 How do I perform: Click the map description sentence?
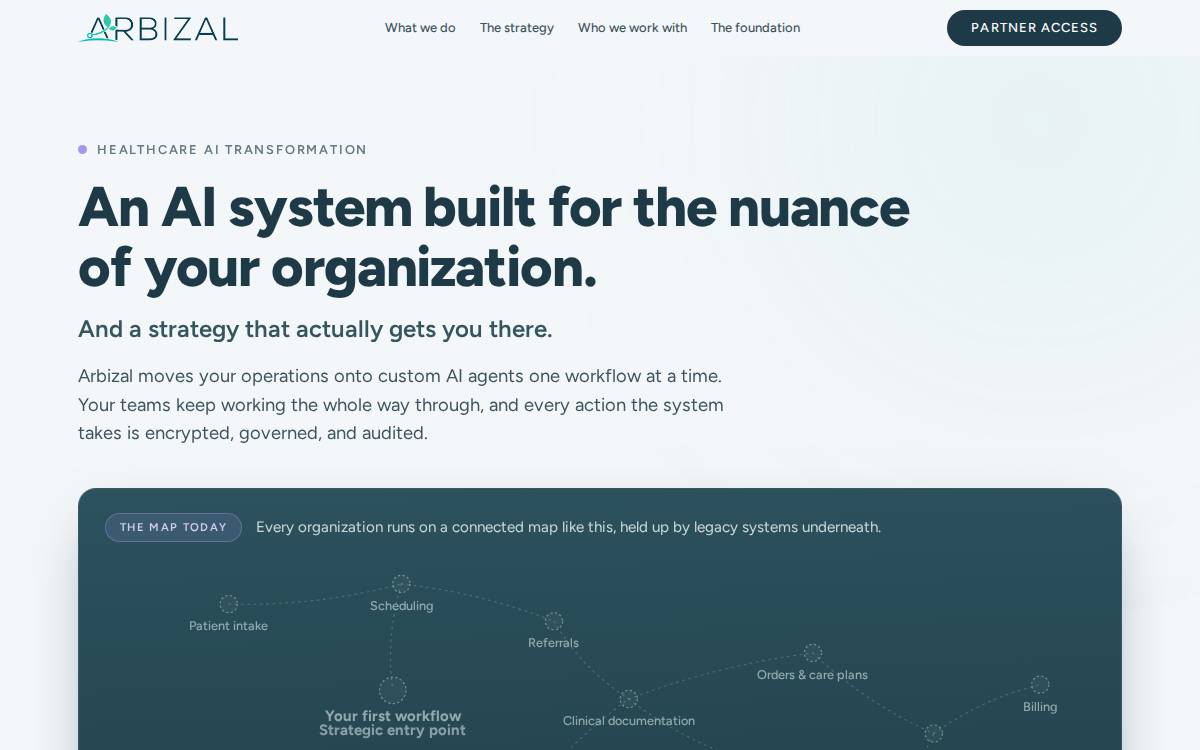tap(568, 527)
